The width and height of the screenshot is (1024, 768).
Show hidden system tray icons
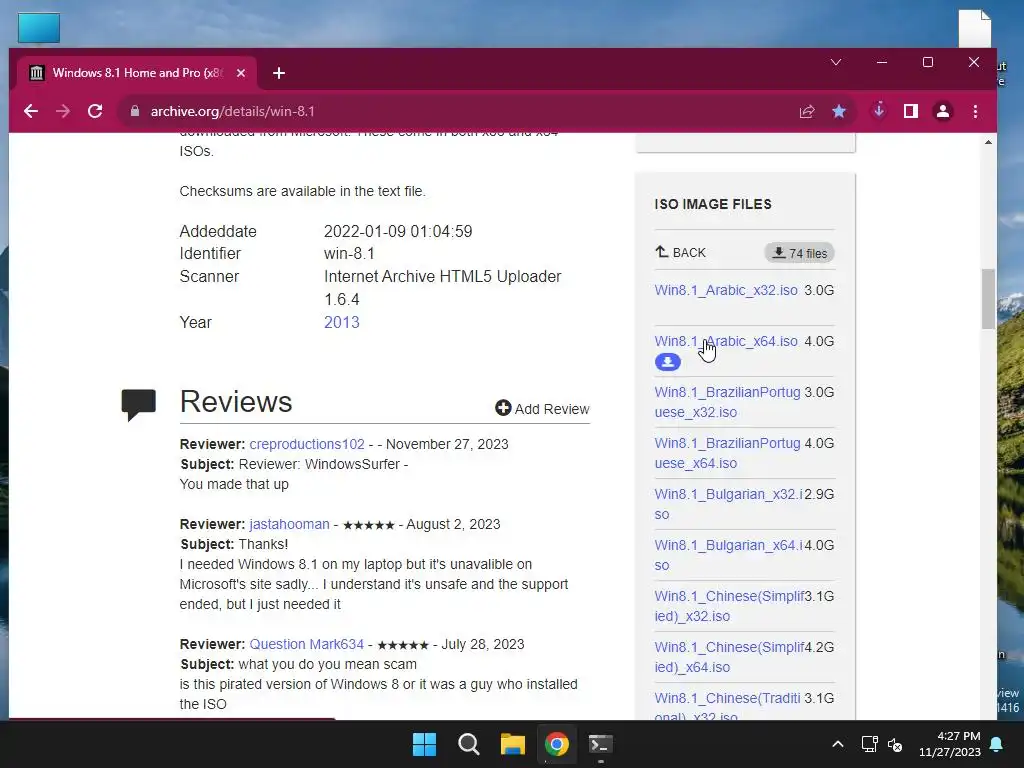tap(838, 744)
